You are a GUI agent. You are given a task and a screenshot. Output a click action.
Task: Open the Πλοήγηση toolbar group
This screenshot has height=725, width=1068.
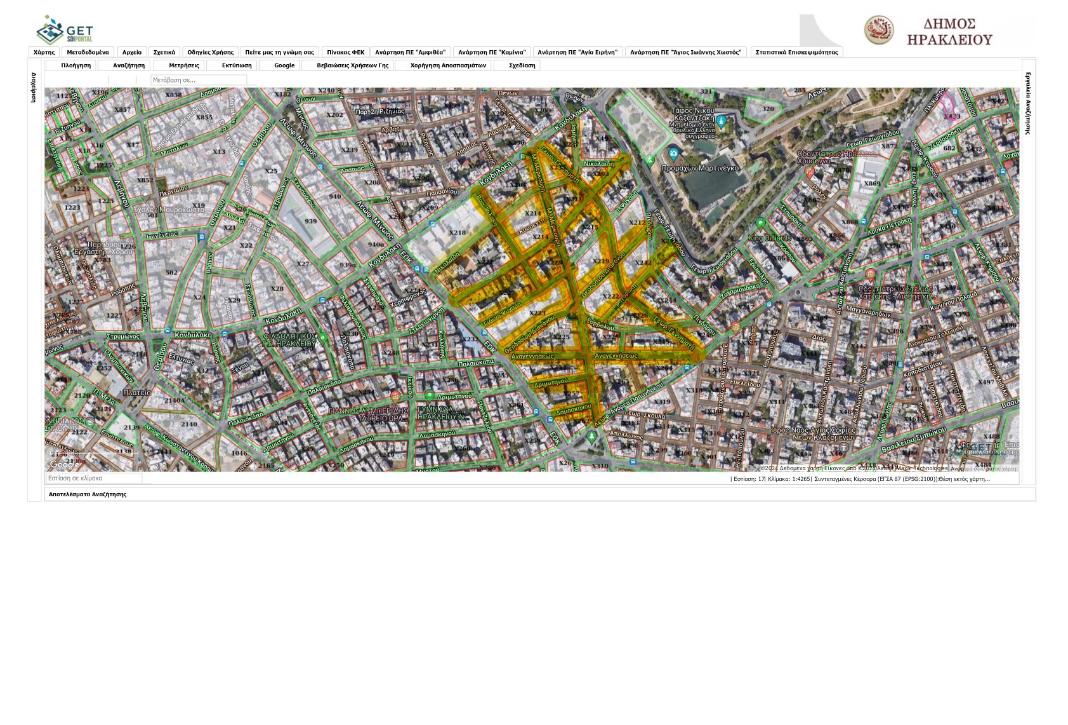[75, 65]
